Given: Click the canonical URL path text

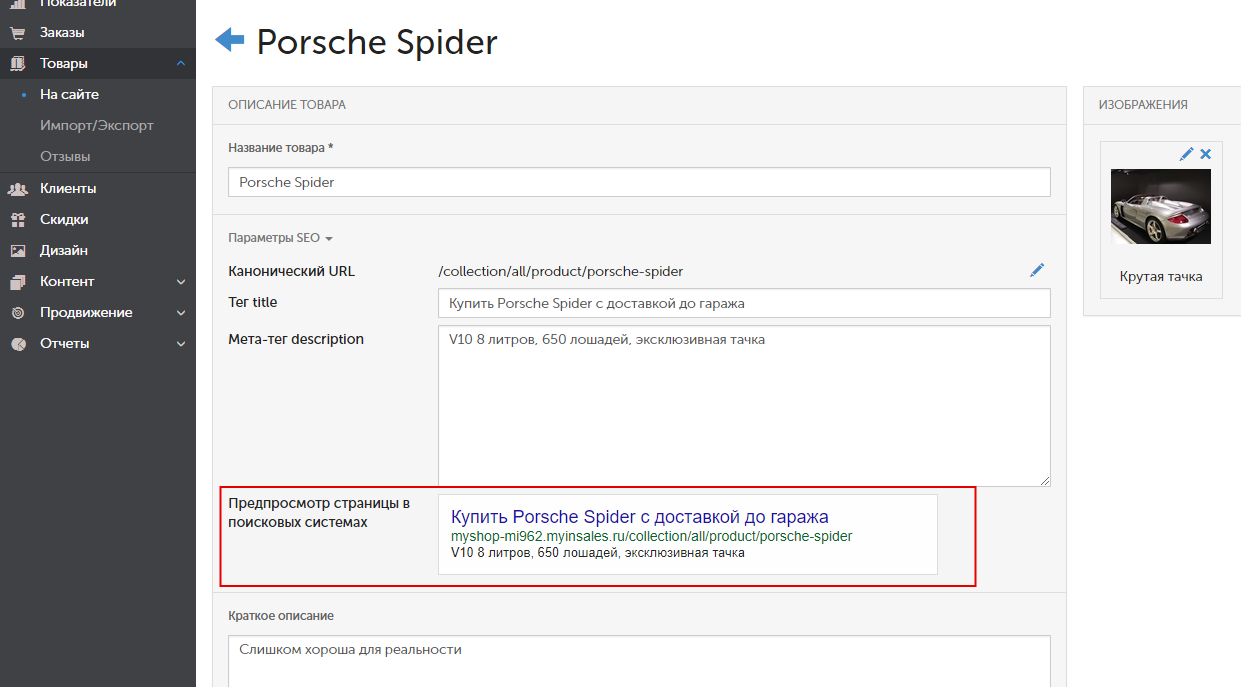Looking at the screenshot, I should [x=560, y=271].
